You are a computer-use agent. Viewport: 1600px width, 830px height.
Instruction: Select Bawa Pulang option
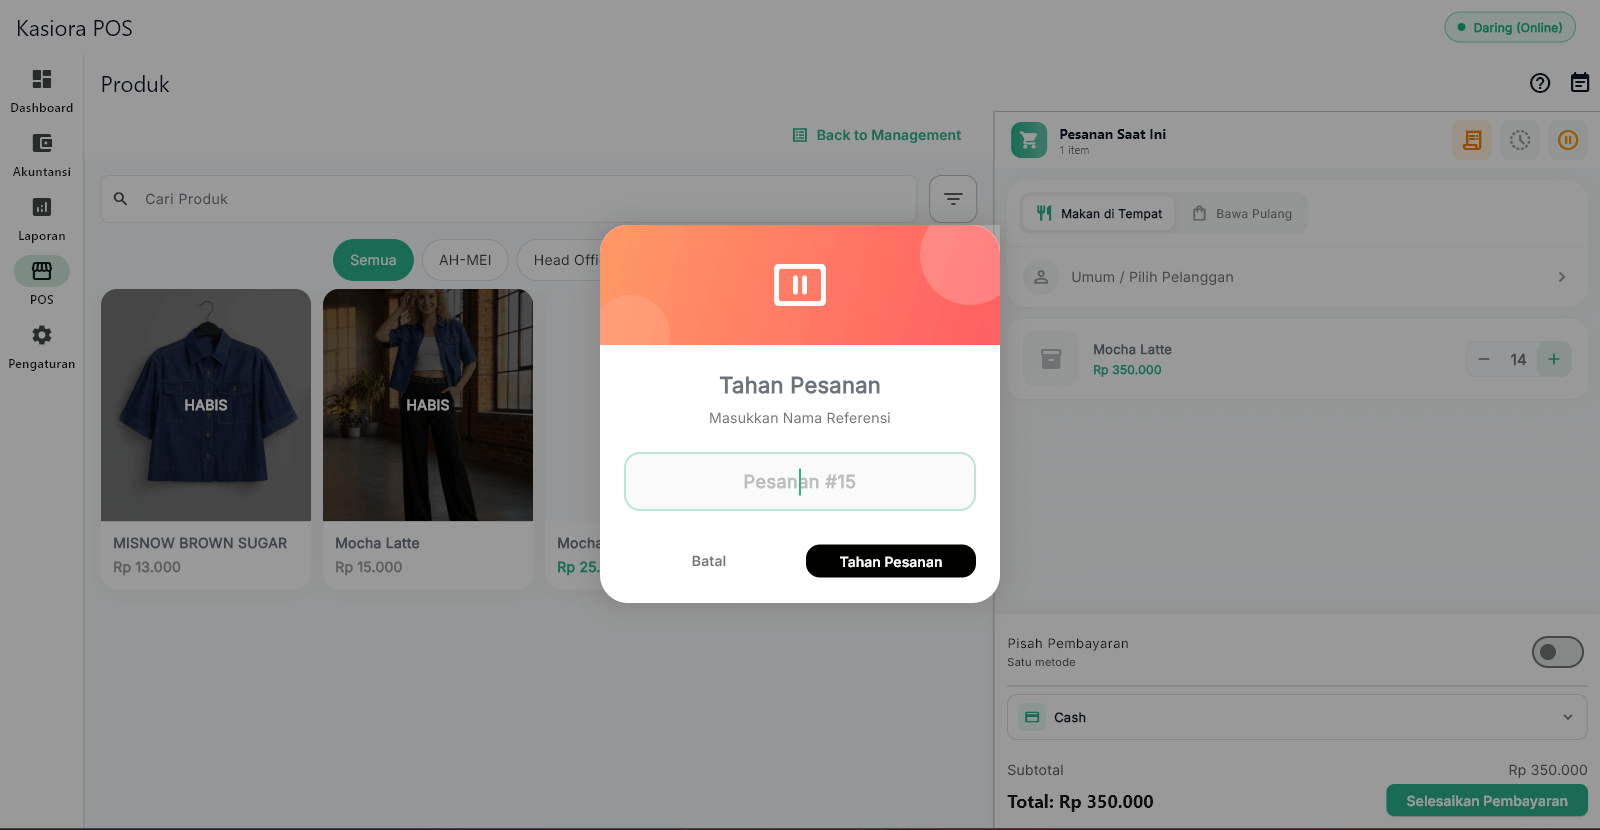(1242, 213)
